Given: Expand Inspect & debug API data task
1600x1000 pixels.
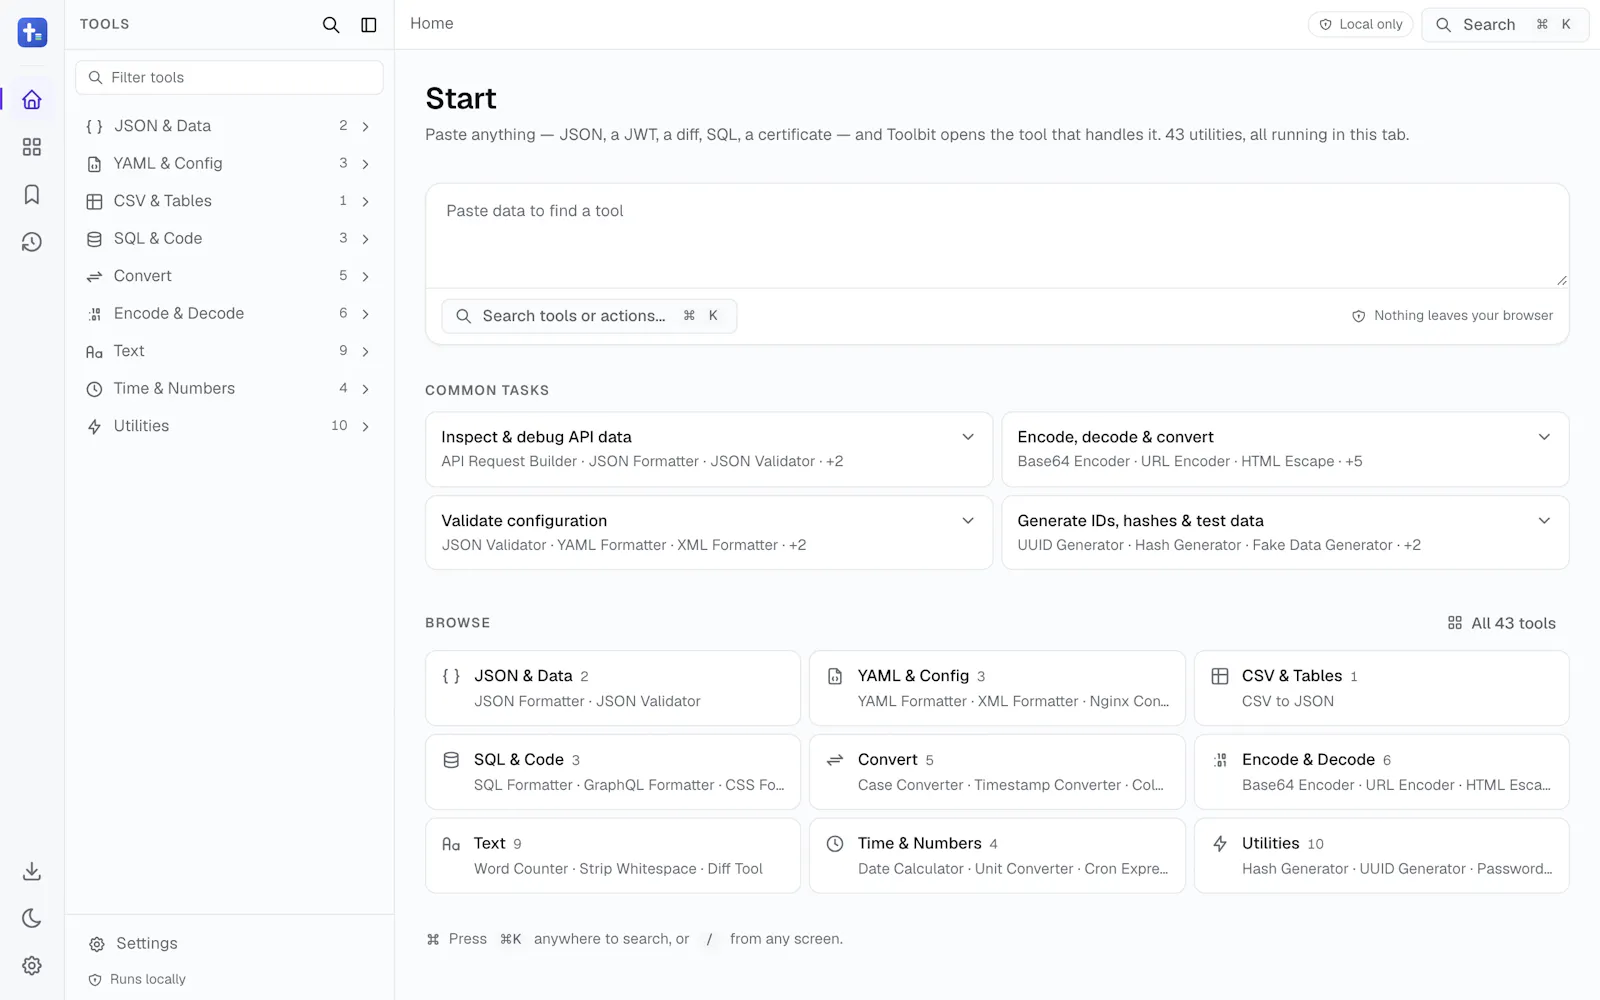Looking at the screenshot, I should point(709,449).
